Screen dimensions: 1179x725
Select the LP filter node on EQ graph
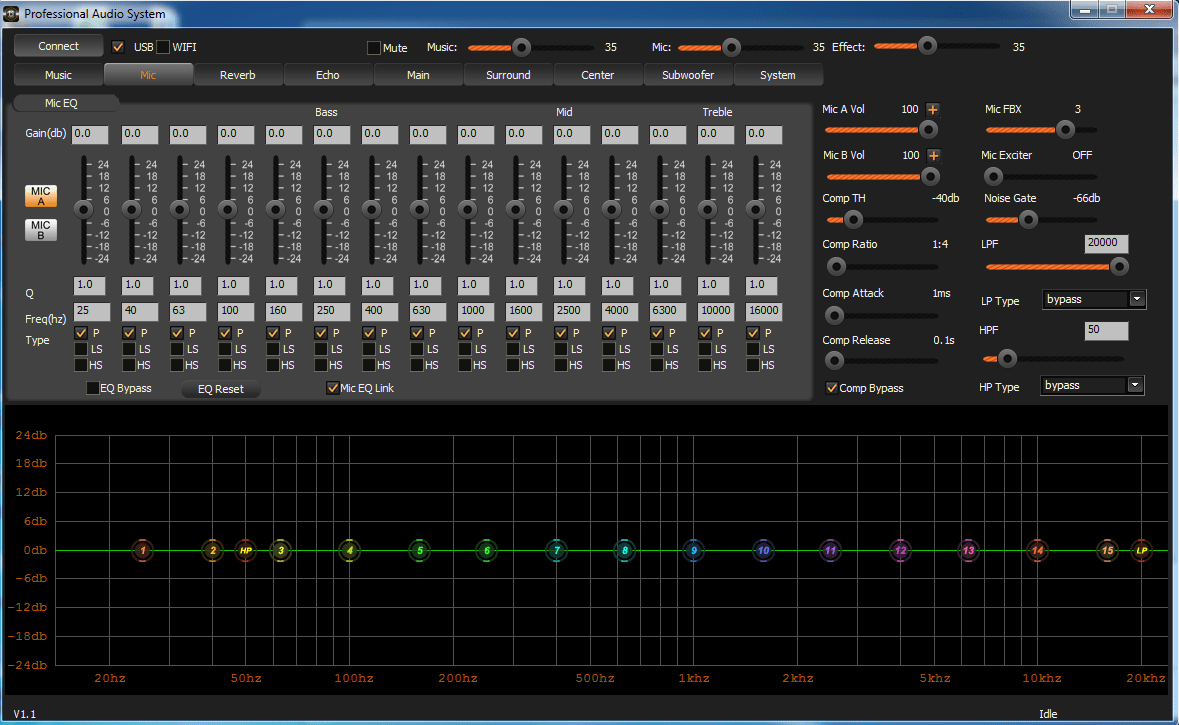1141,550
